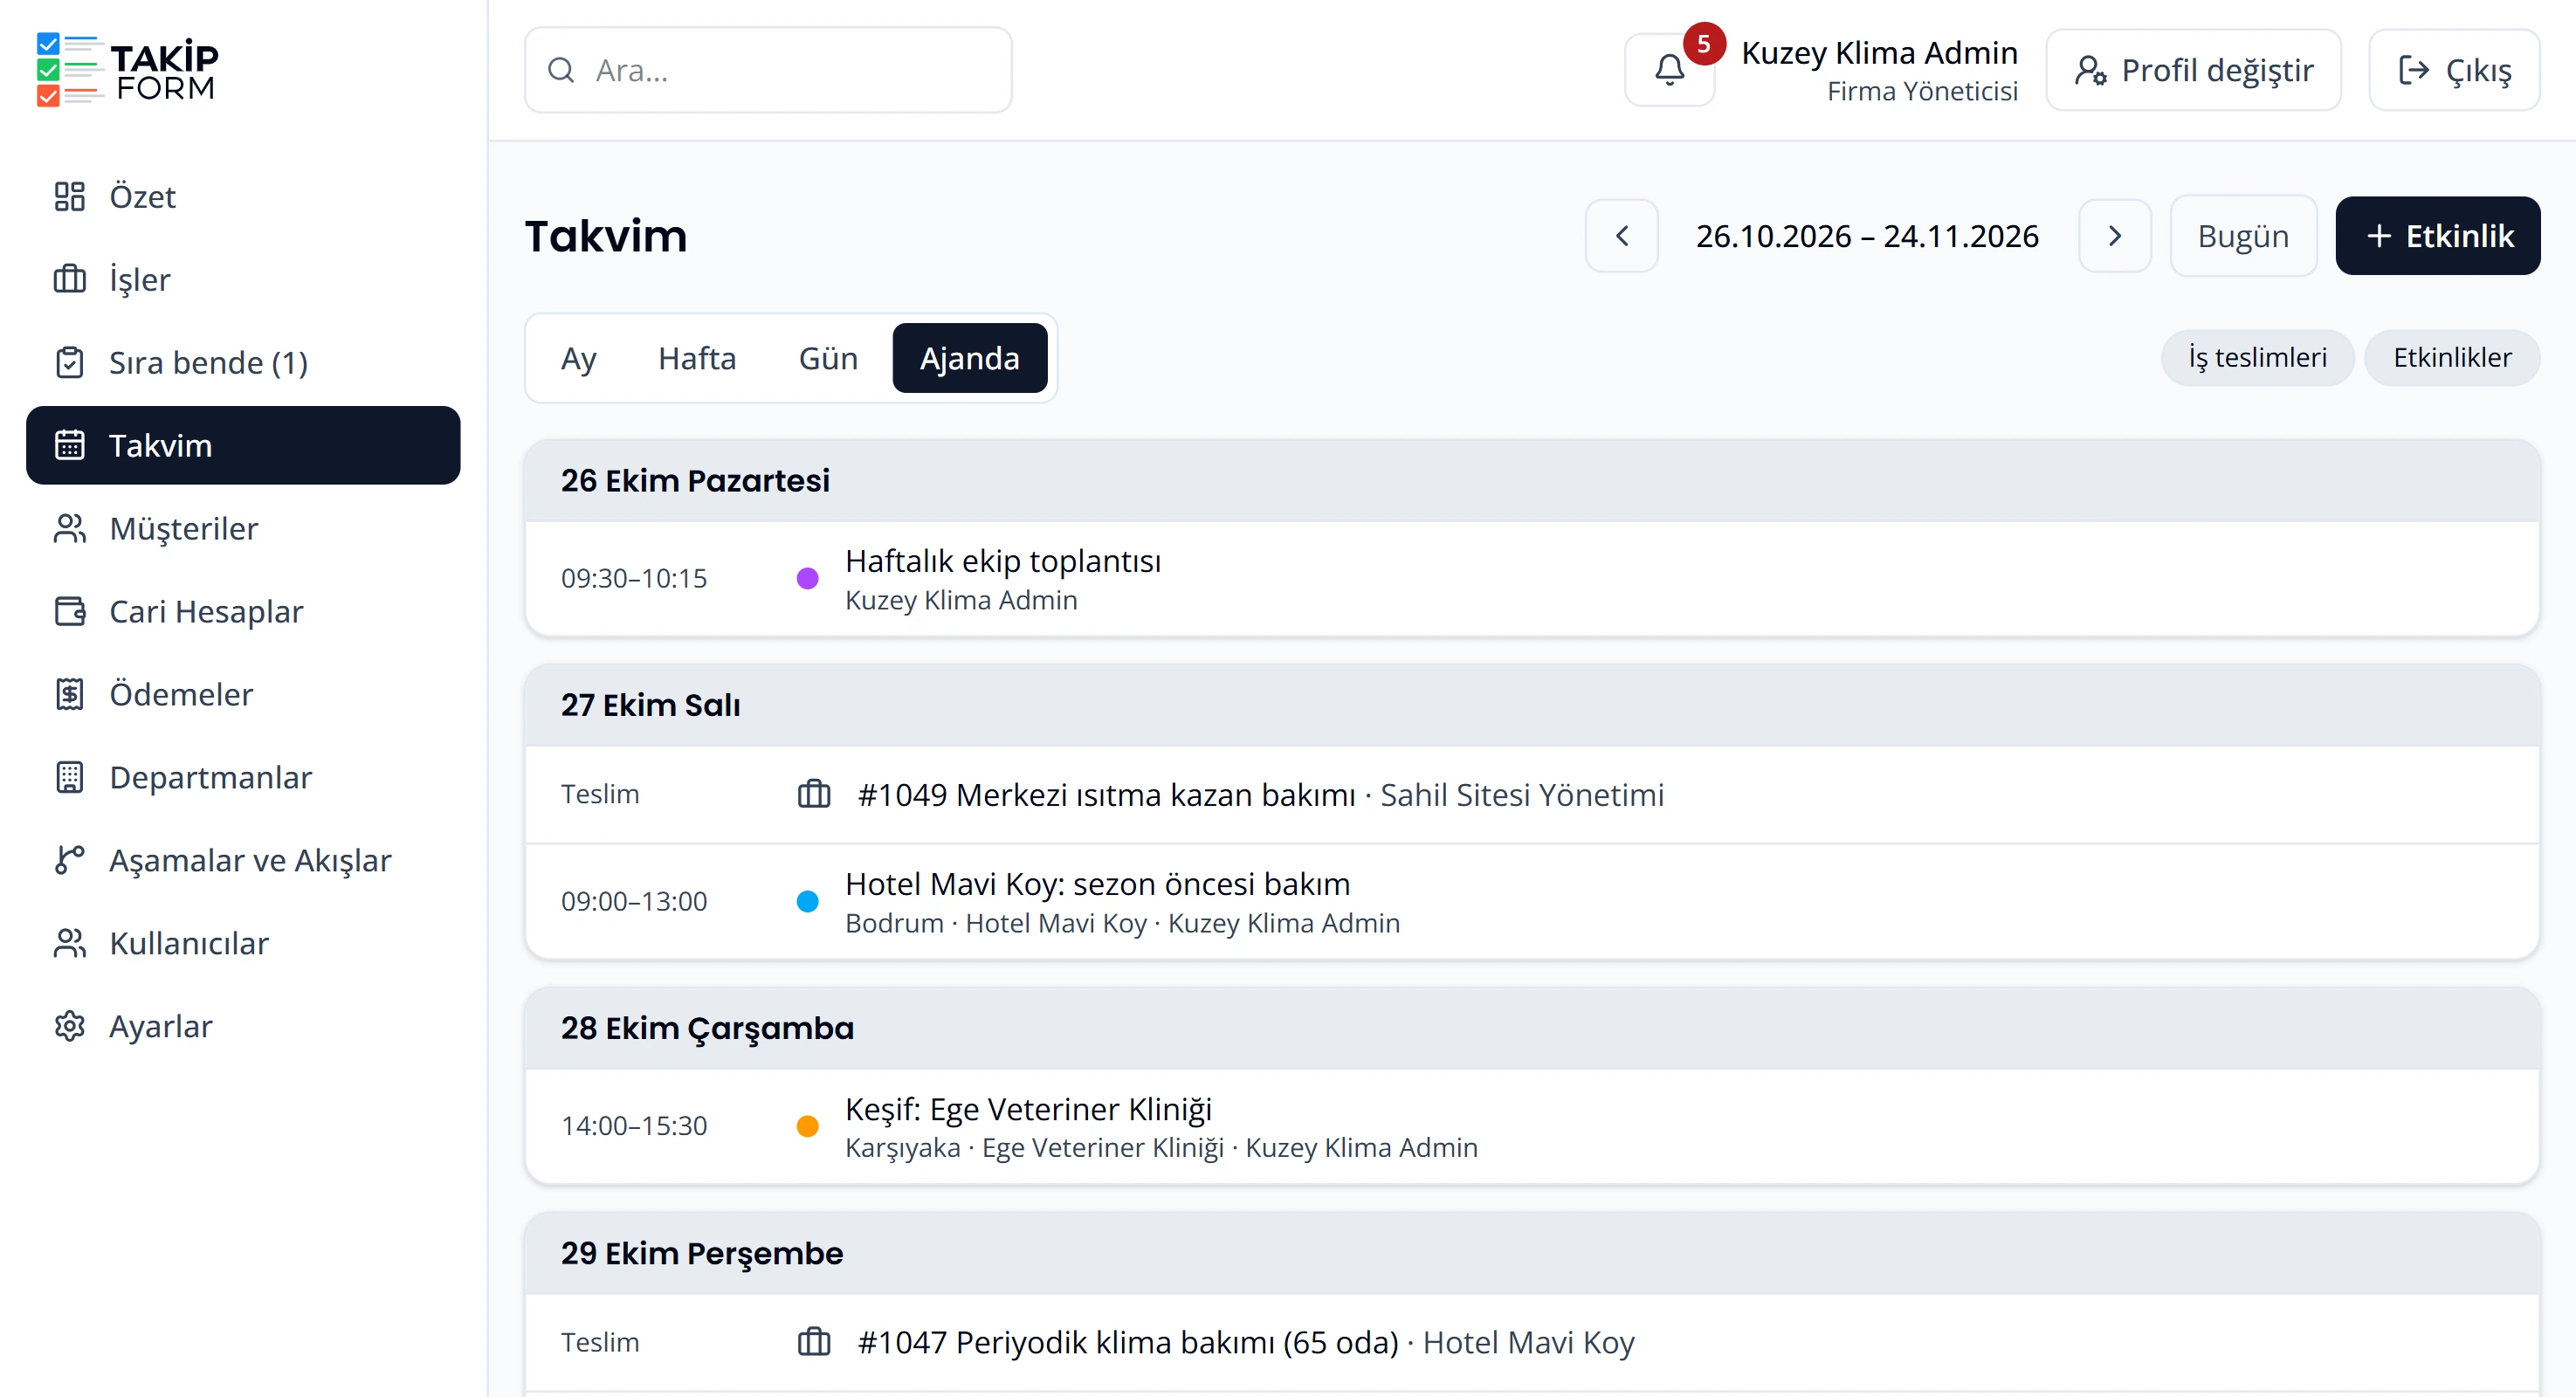This screenshot has width=2576, height=1397.
Task: Click the TakipForm logo
Action: (x=127, y=70)
